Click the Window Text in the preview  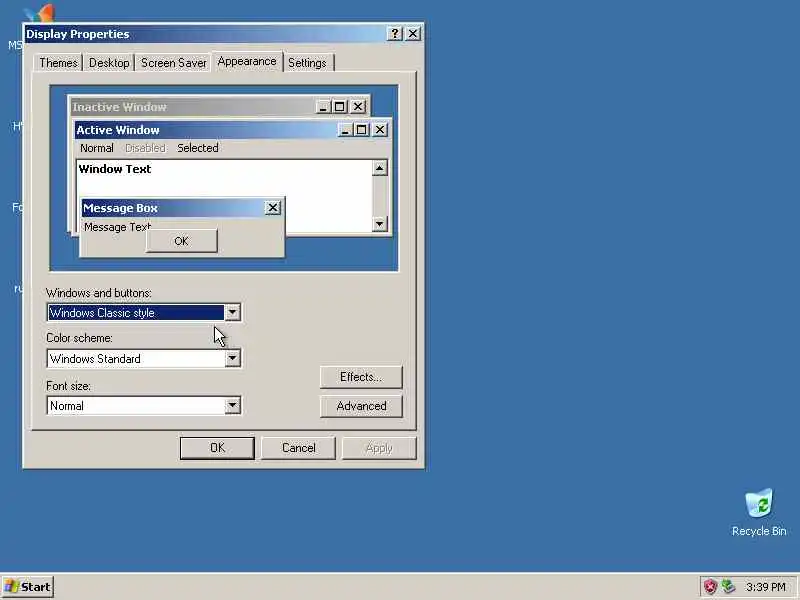(115, 169)
